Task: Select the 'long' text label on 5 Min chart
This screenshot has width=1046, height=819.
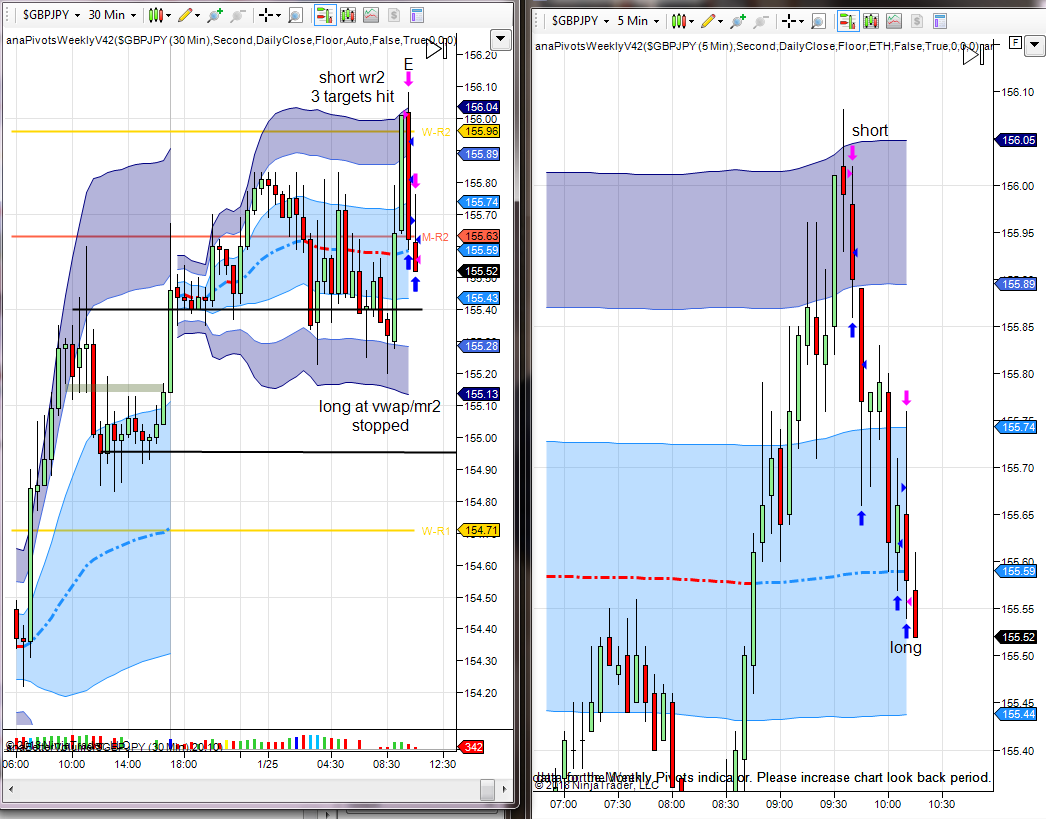Action: click(x=905, y=648)
